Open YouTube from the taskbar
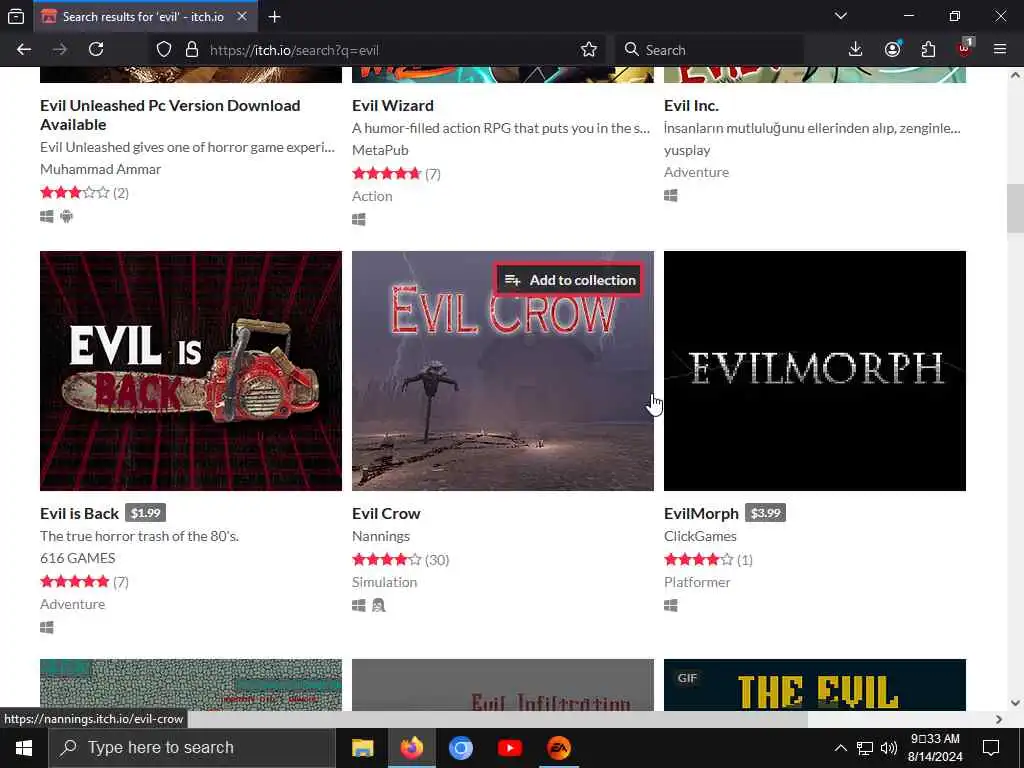 (x=509, y=748)
